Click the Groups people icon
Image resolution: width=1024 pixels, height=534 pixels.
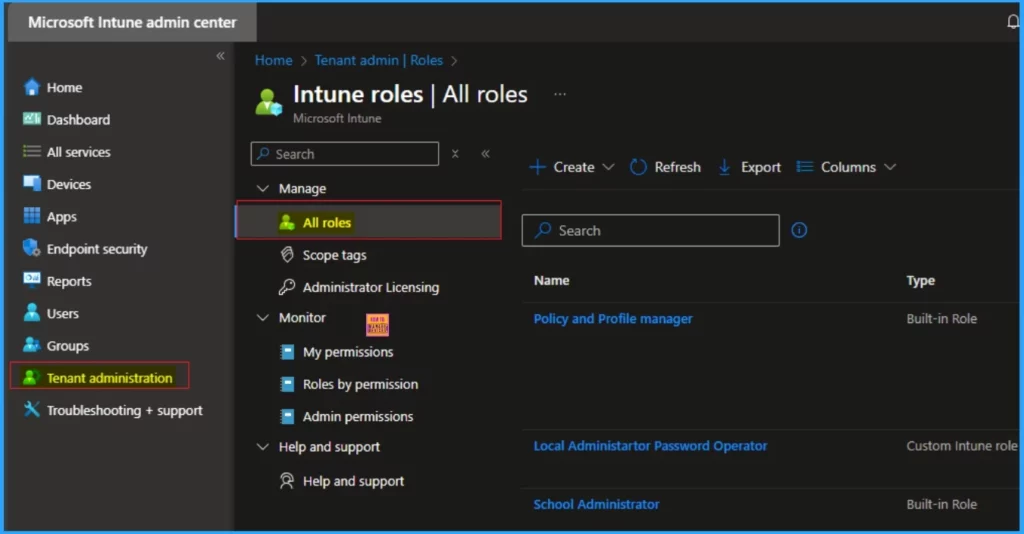[x=31, y=345]
